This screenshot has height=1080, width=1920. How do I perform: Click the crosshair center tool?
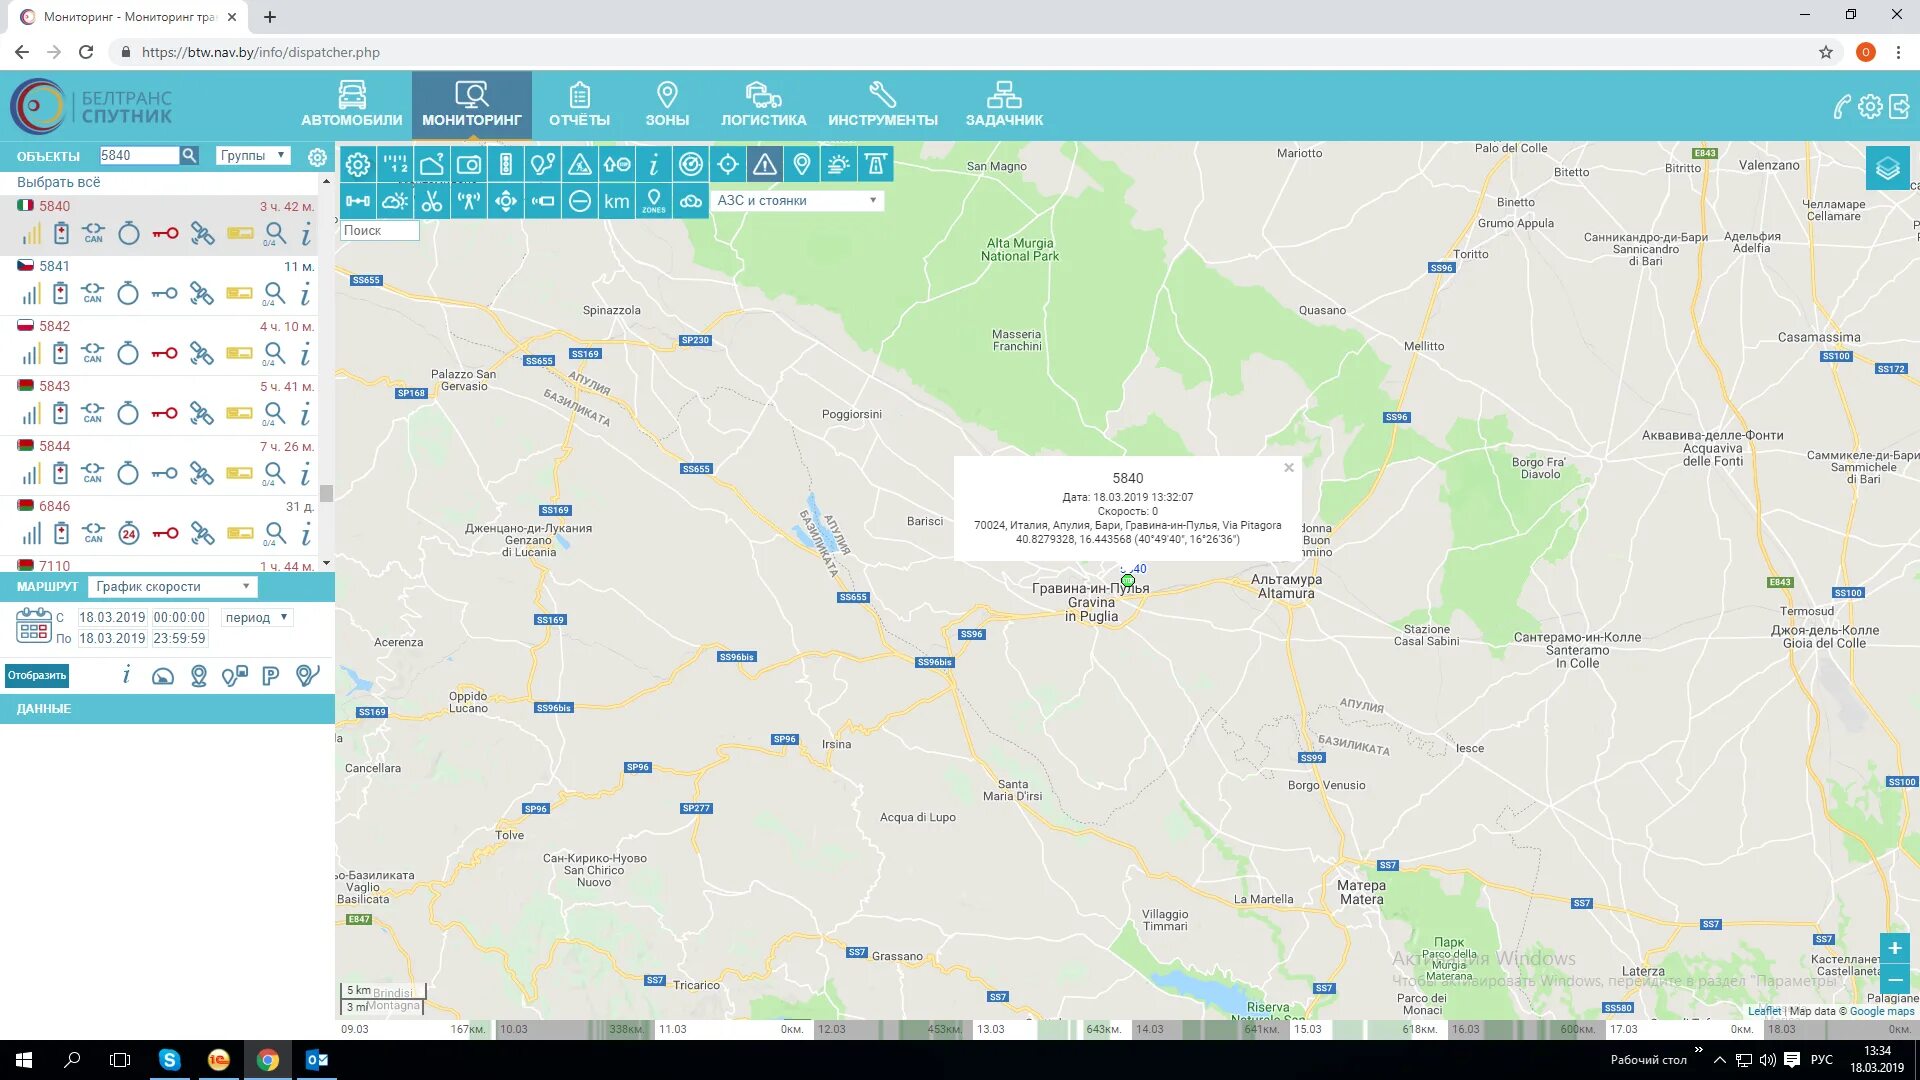coord(728,165)
